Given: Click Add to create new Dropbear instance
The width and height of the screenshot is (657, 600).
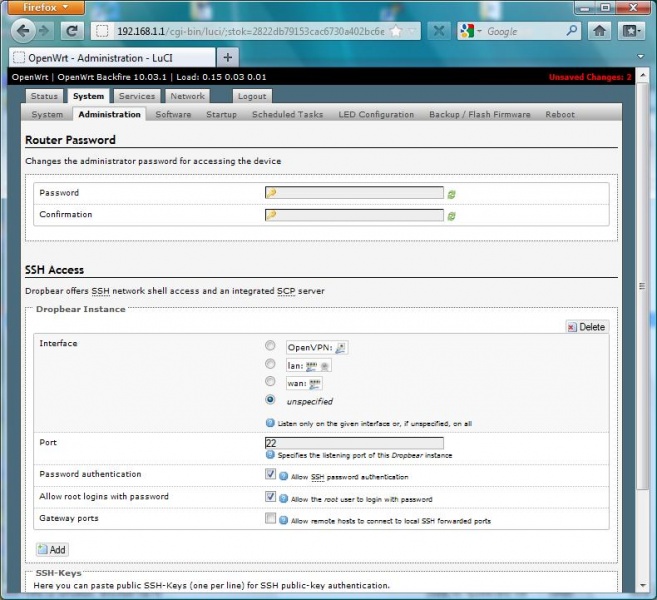Looking at the screenshot, I should point(52,550).
